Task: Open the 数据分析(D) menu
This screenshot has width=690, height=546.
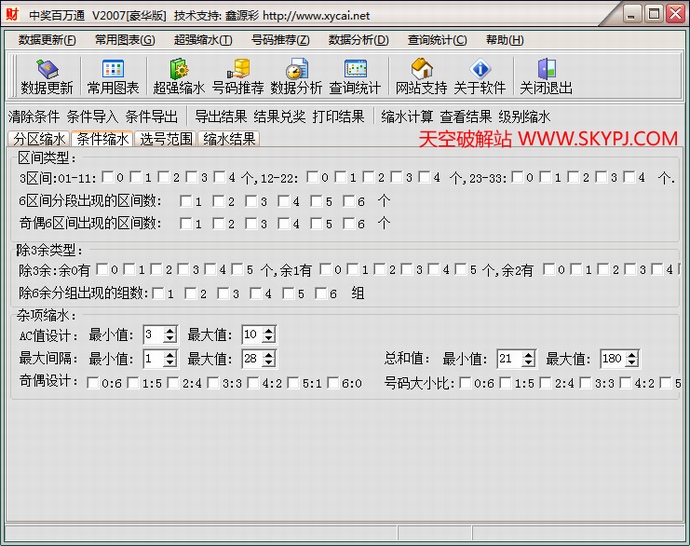Action: [x=358, y=40]
